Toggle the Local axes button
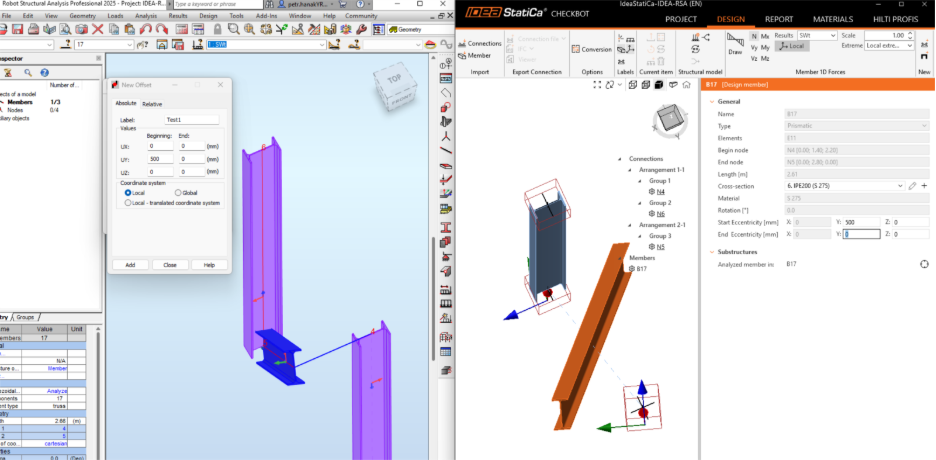This screenshot has width=936, height=460. [x=792, y=46]
